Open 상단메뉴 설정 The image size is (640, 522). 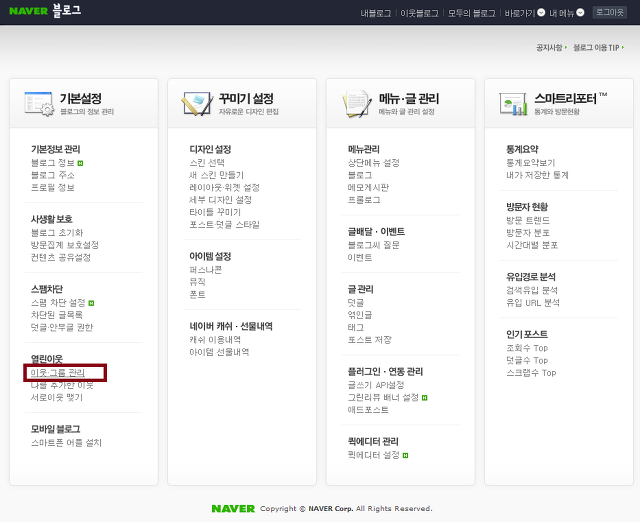click(373, 163)
